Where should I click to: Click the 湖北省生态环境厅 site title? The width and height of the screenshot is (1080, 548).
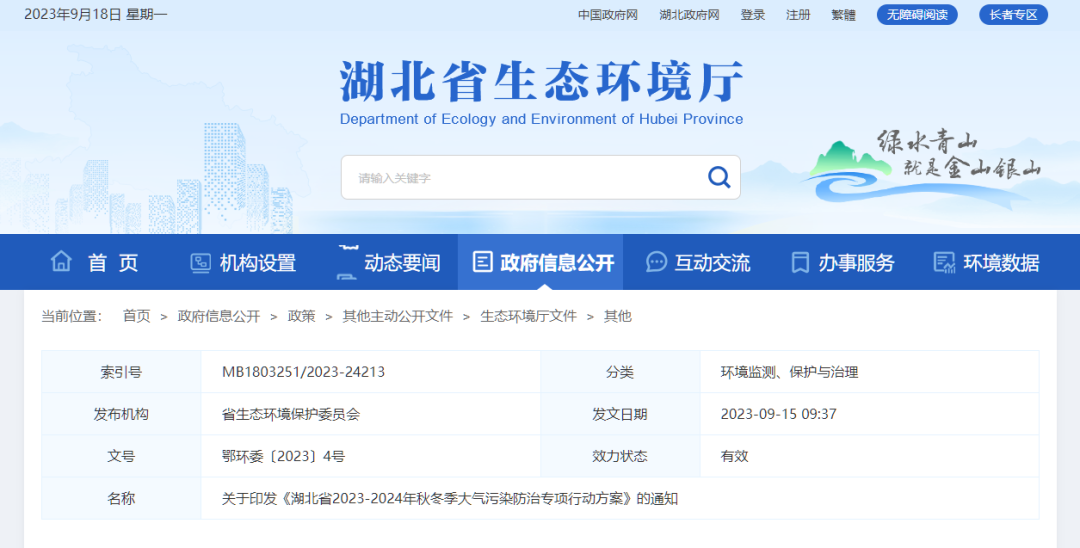tap(541, 81)
